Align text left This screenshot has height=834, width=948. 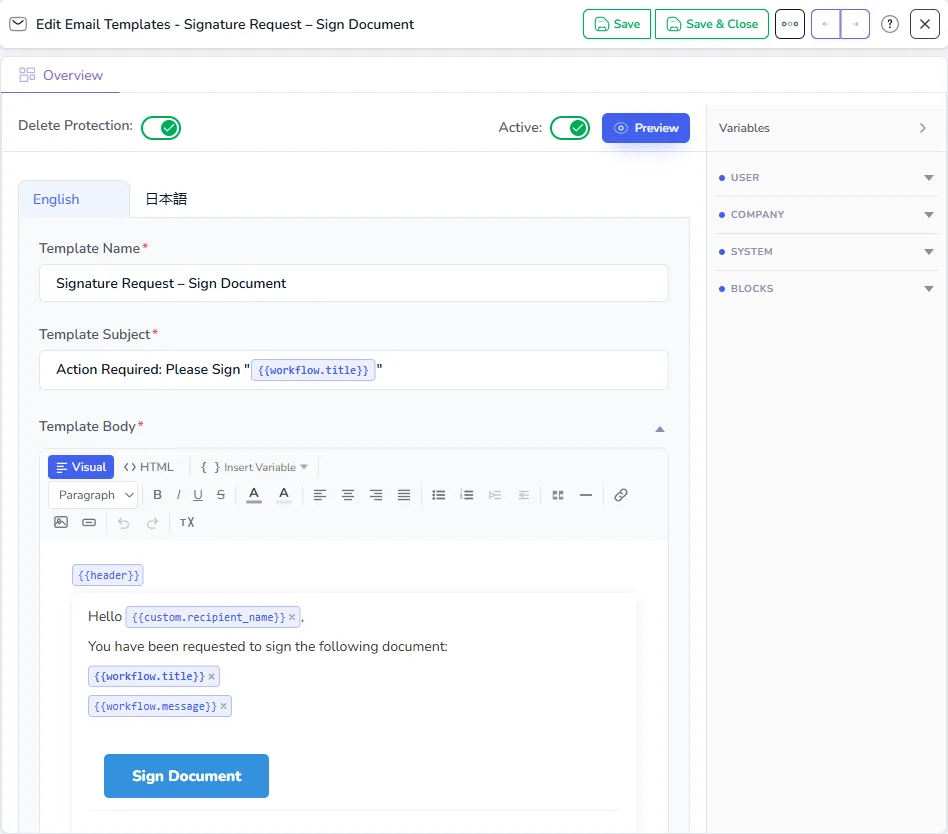[320, 495]
